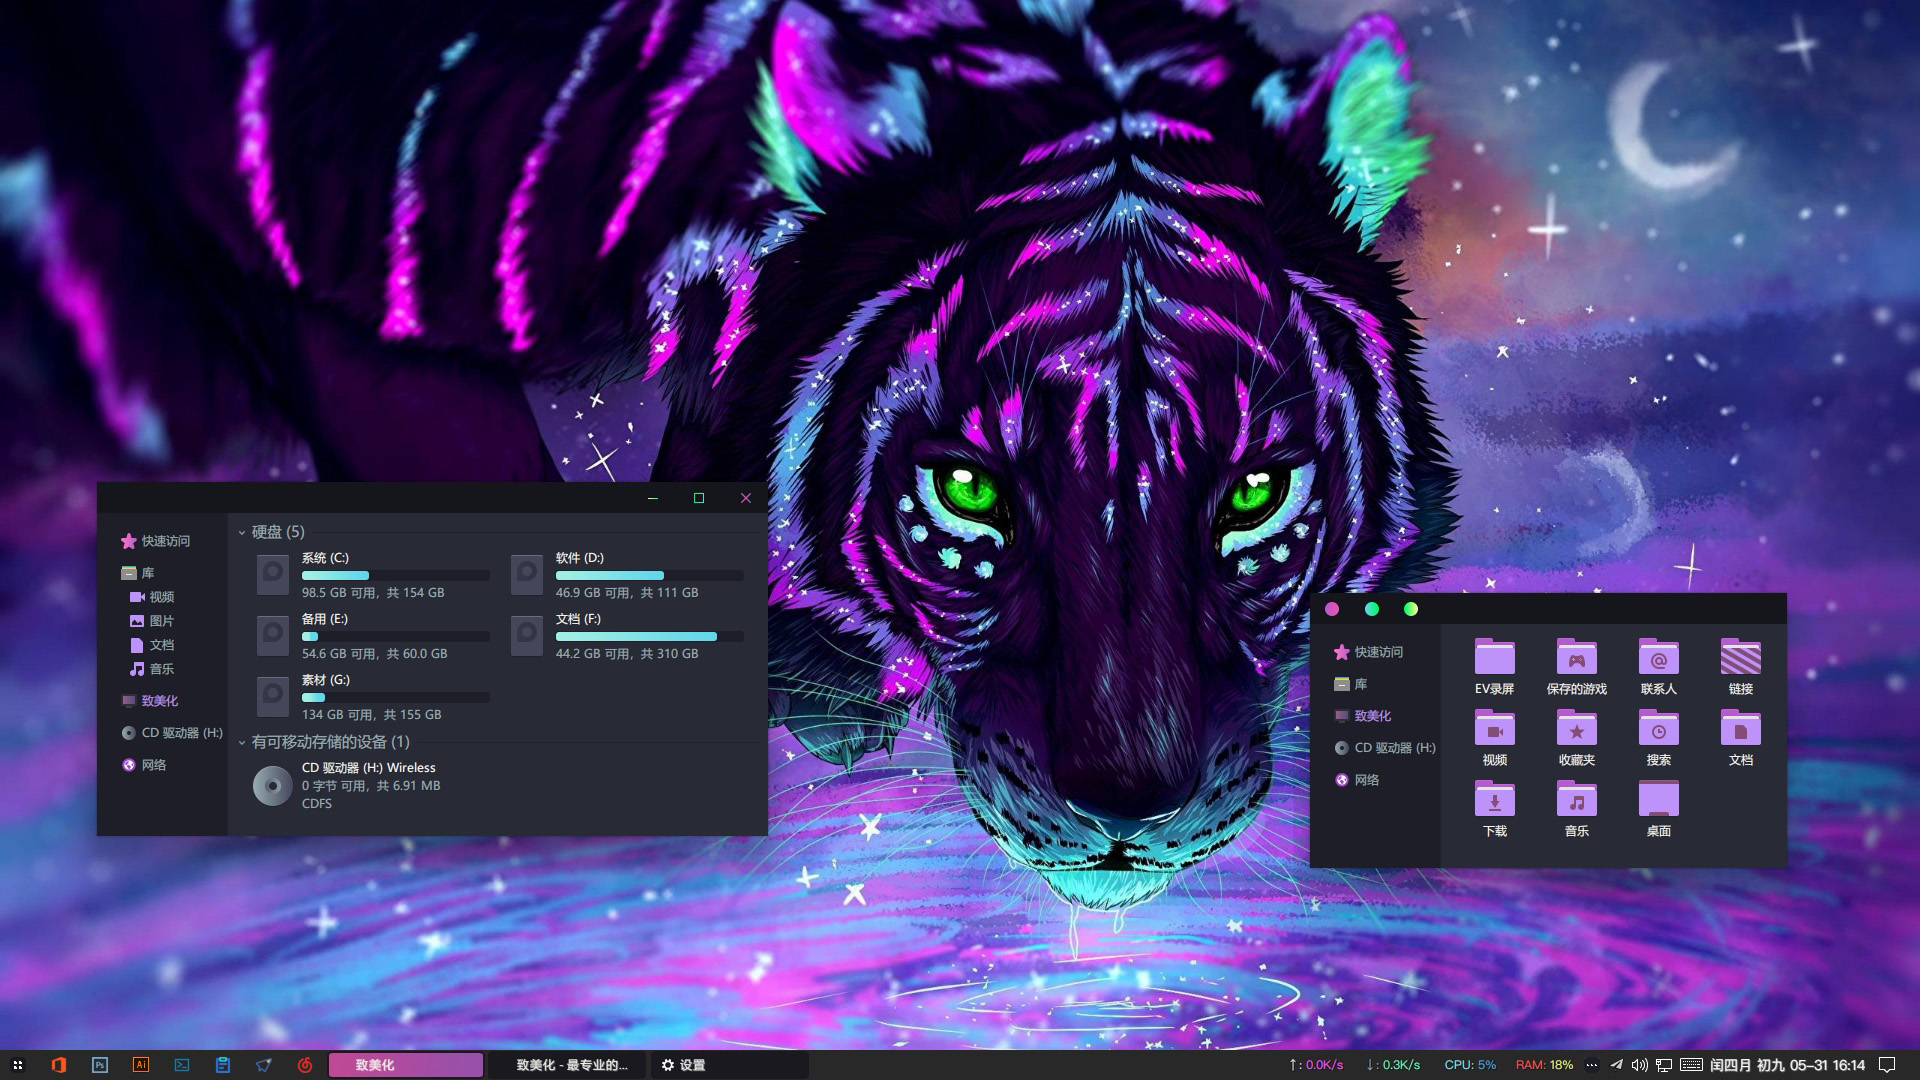Minimize the drives explorer window
The image size is (1920, 1080).
point(653,498)
